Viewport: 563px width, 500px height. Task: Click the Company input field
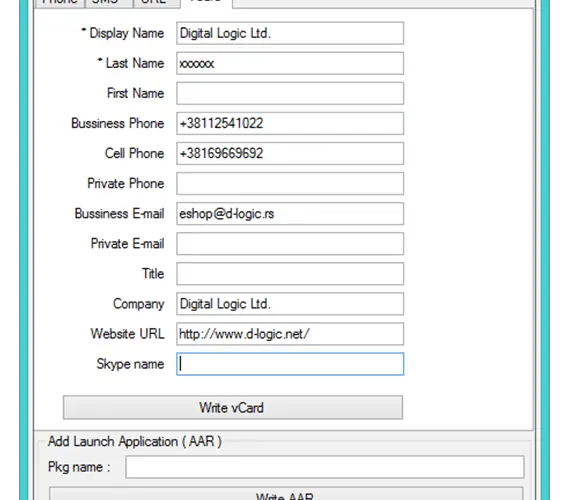290,304
